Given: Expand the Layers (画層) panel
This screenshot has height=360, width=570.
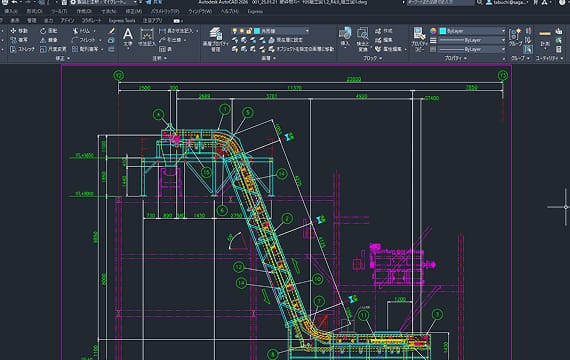Looking at the screenshot, I should 269,58.
